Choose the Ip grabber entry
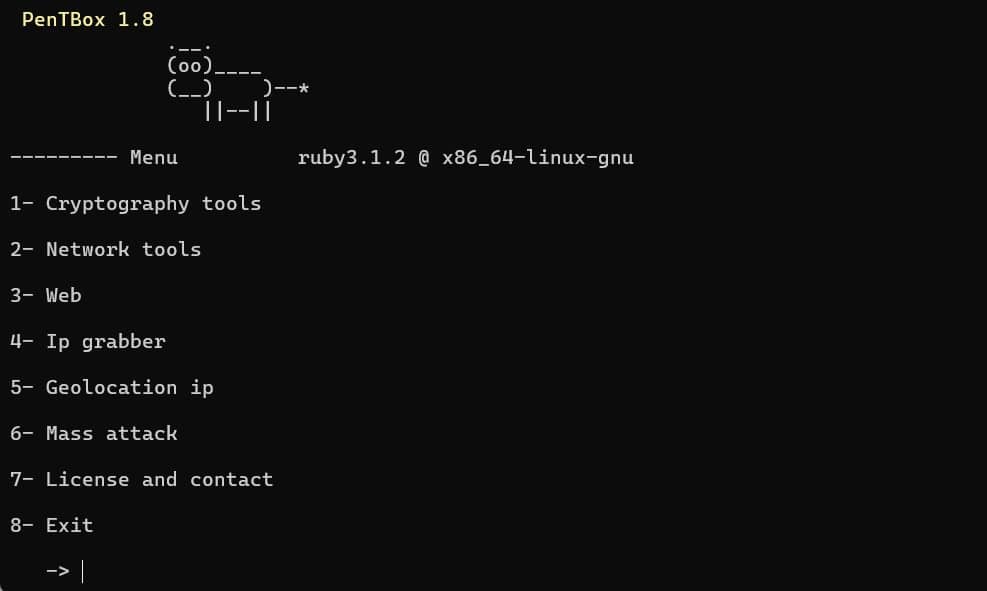The width and height of the screenshot is (987, 591). coord(87,342)
